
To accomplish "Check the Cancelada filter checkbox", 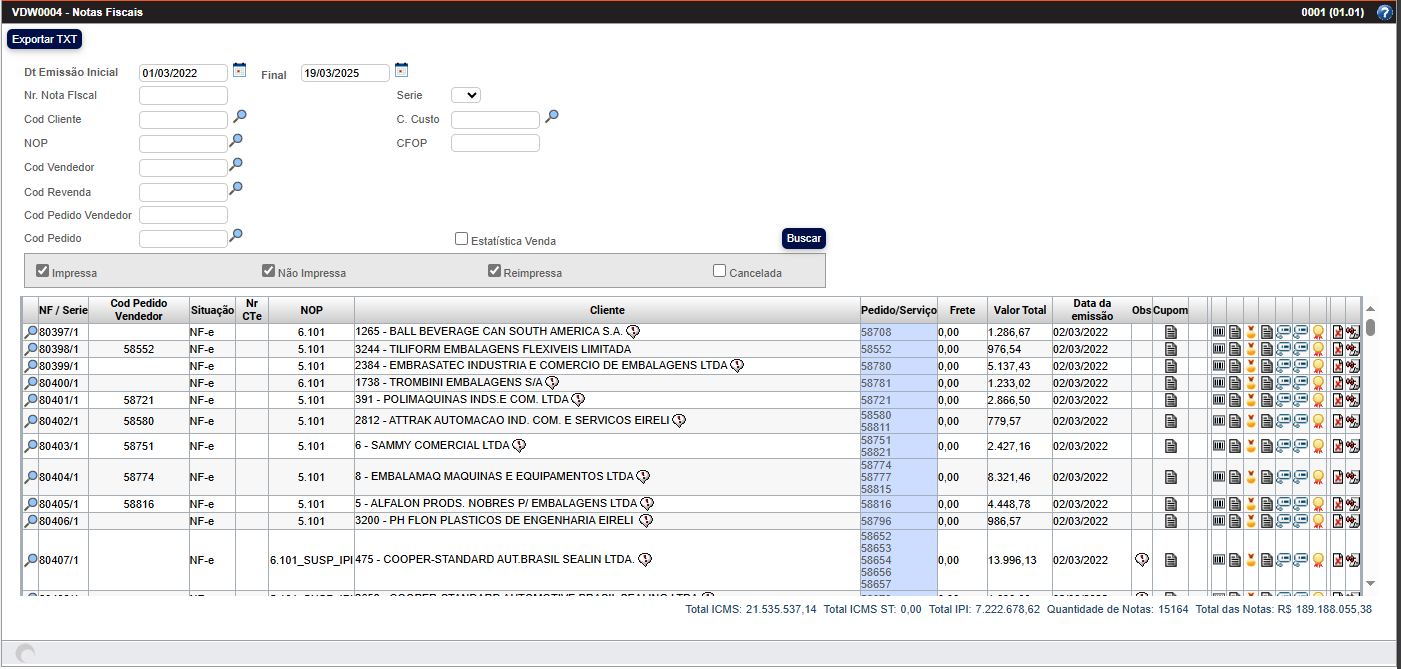I will coord(719,271).
